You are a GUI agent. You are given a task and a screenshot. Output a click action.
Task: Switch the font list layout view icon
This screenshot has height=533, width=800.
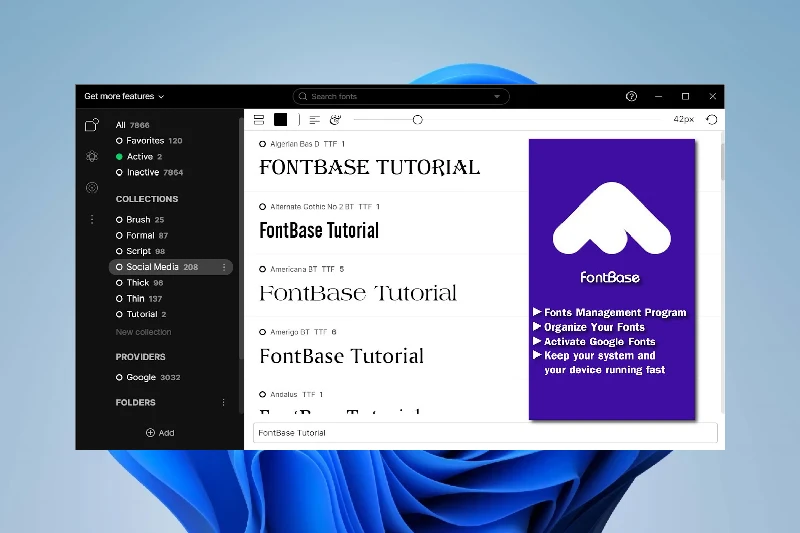point(259,120)
